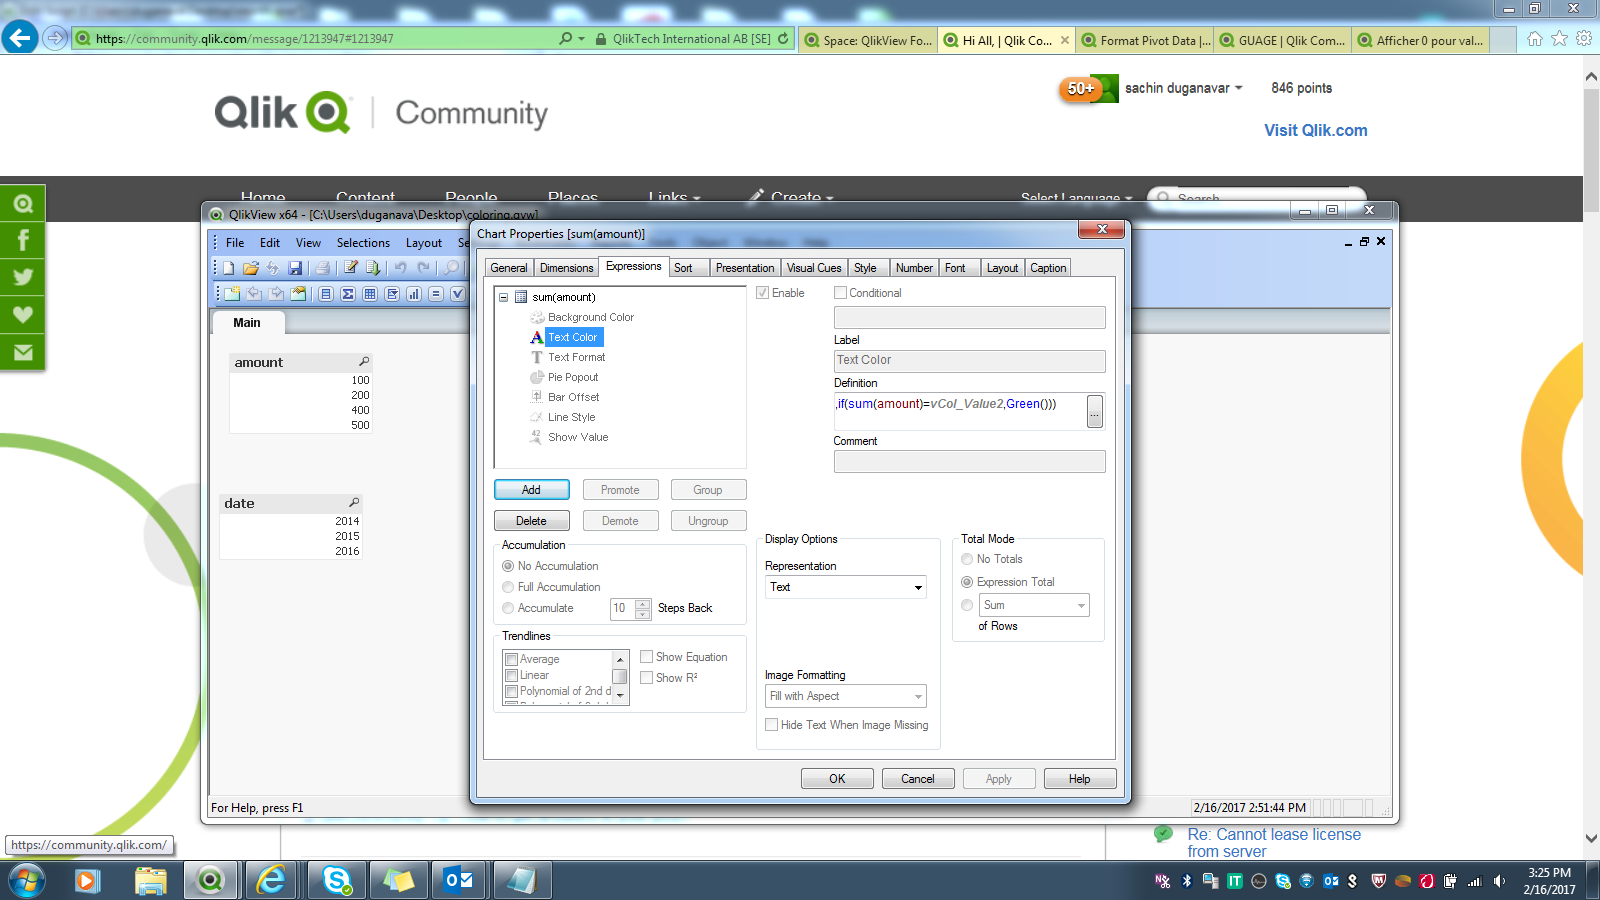The width and height of the screenshot is (1600, 900).
Task: Open Skype from the Windows taskbar
Action: [x=336, y=880]
